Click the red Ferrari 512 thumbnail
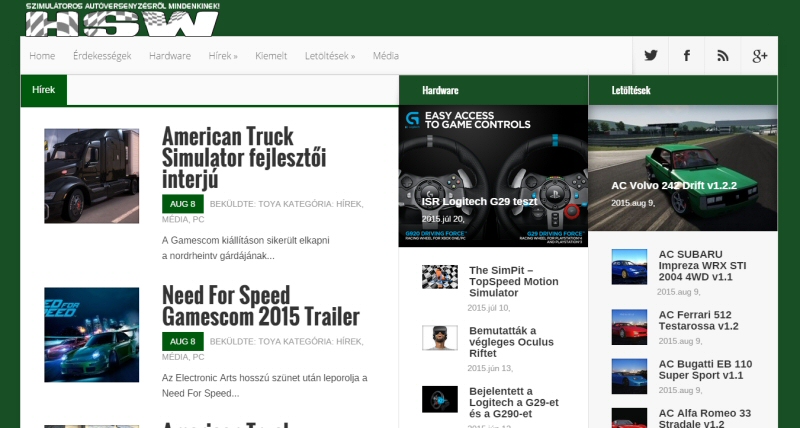Screen dimensions: 800x428 [x=629, y=327]
